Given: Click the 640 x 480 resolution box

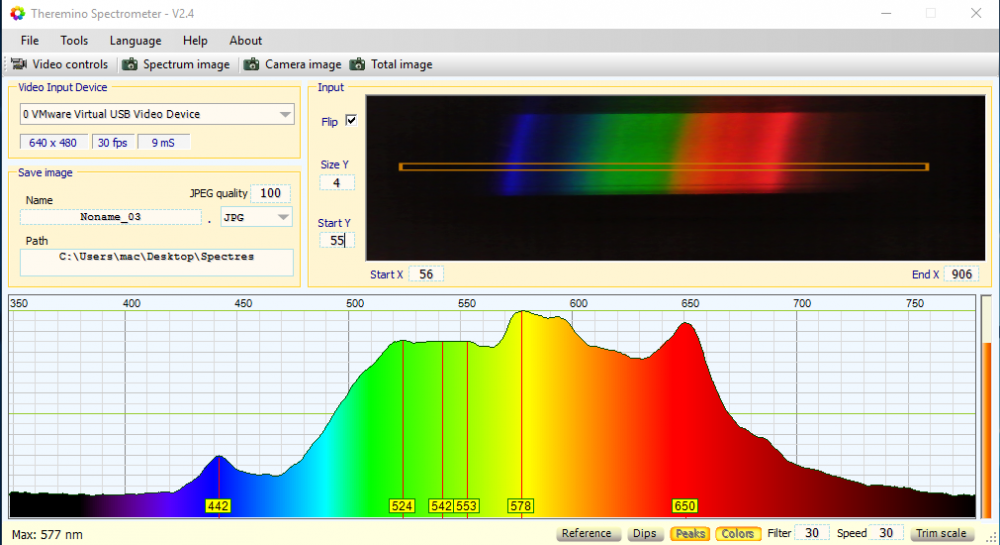Looking at the screenshot, I should click(x=54, y=143).
